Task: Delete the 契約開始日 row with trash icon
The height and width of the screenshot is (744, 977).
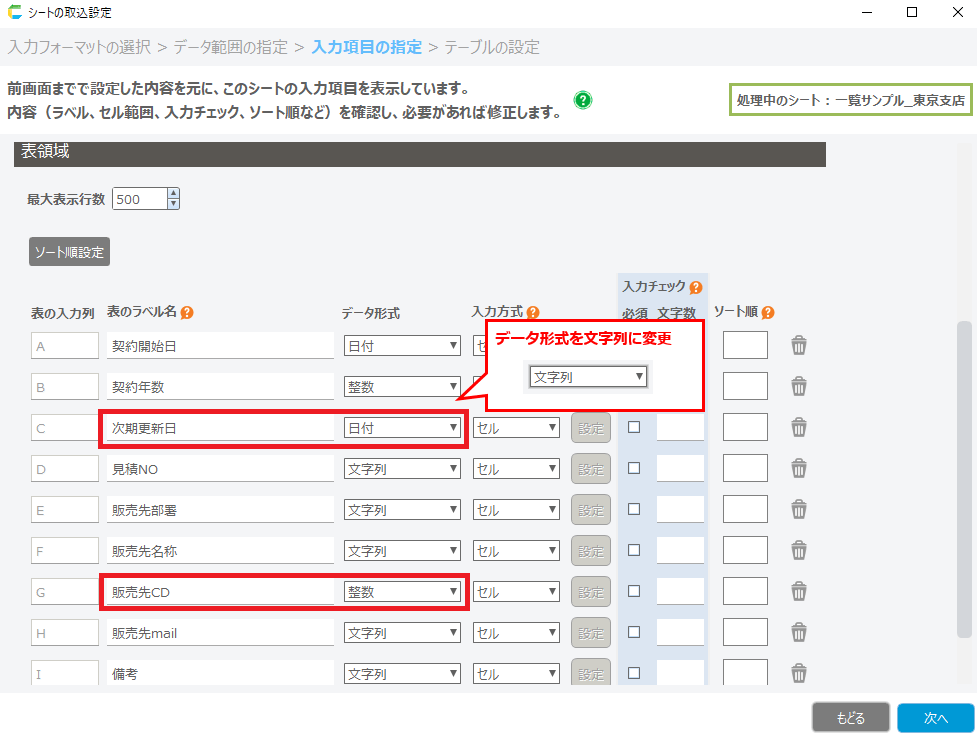Action: tap(799, 346)
